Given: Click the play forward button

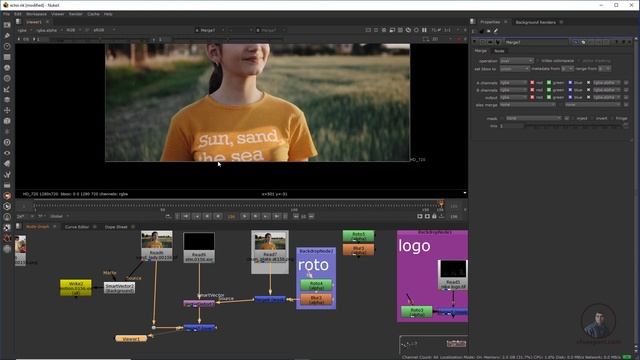Looking at the screenshot, I should pyautogui.click(x=244, y=216).
